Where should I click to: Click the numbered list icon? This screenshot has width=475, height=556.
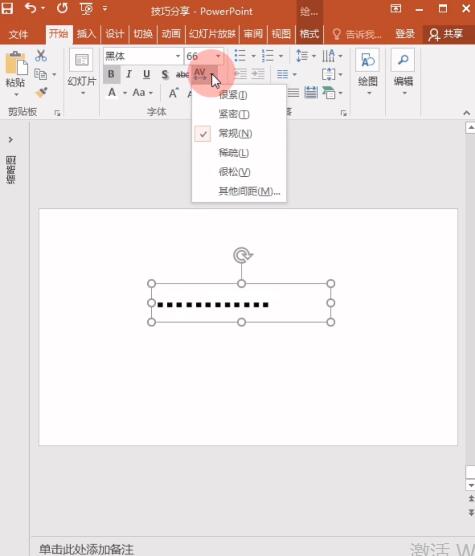[268, 56]
